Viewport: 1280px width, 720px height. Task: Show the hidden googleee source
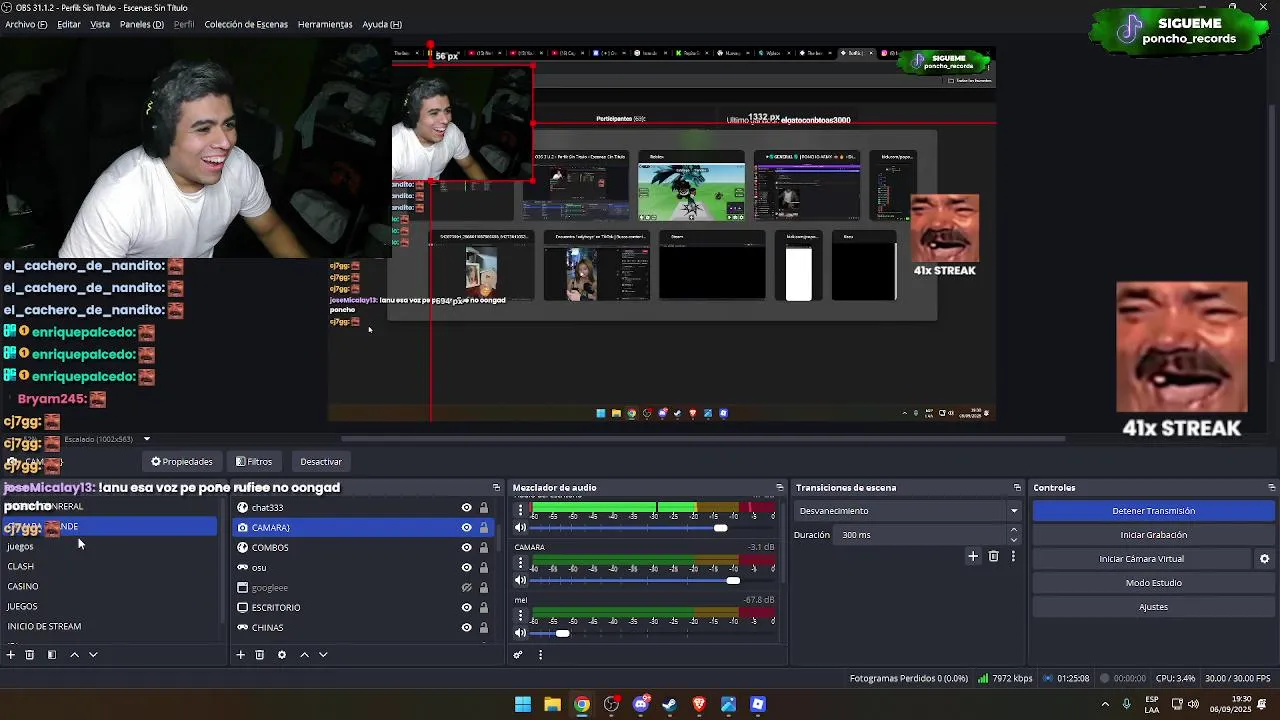[x=466, y=588]
